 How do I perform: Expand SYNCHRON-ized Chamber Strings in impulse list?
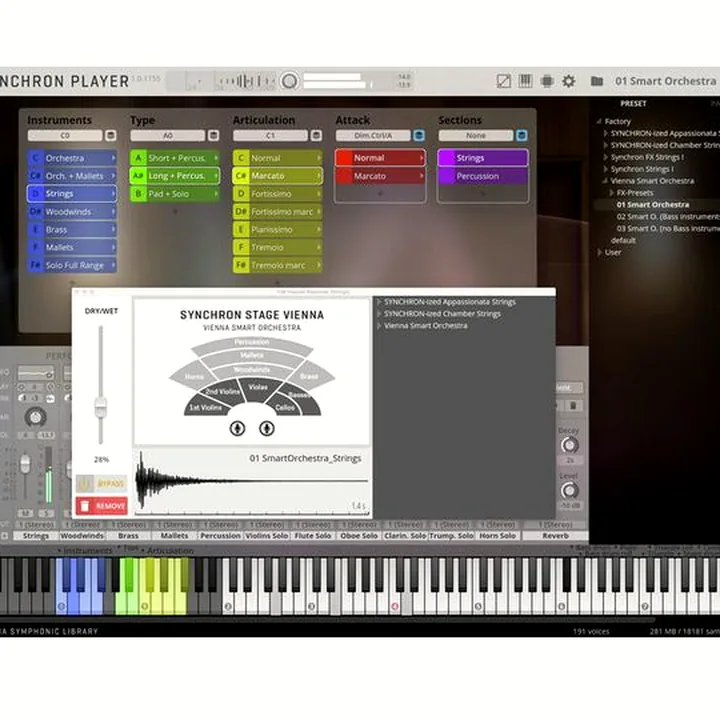click(x=379, y=314)
